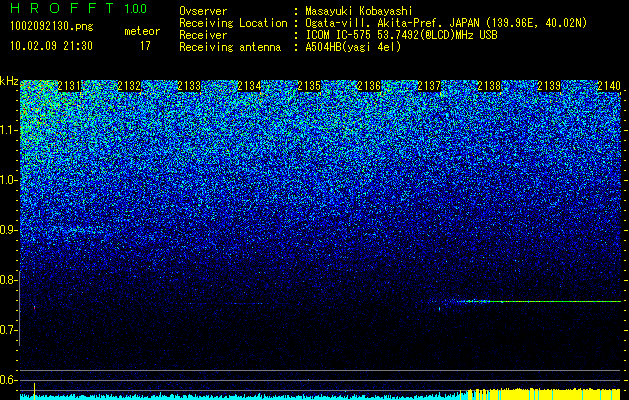The image size is (629, 400).
Task: Click the 2136 time marker
Action: pyautogui.click(x=369, y=86)
